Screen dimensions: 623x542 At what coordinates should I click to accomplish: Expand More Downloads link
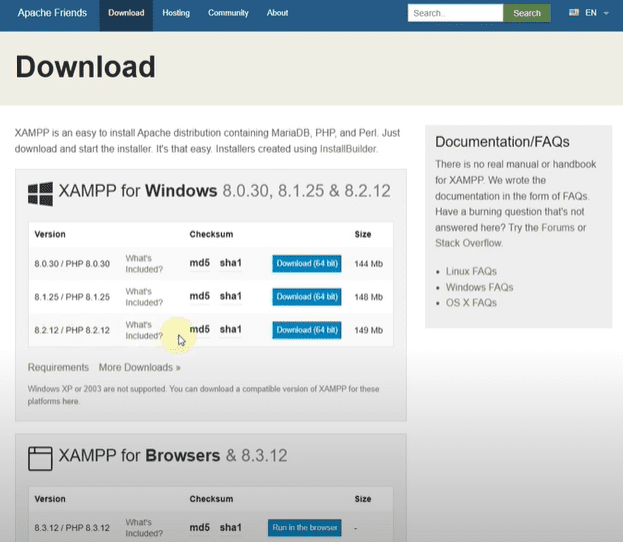[x=140, y=367]
